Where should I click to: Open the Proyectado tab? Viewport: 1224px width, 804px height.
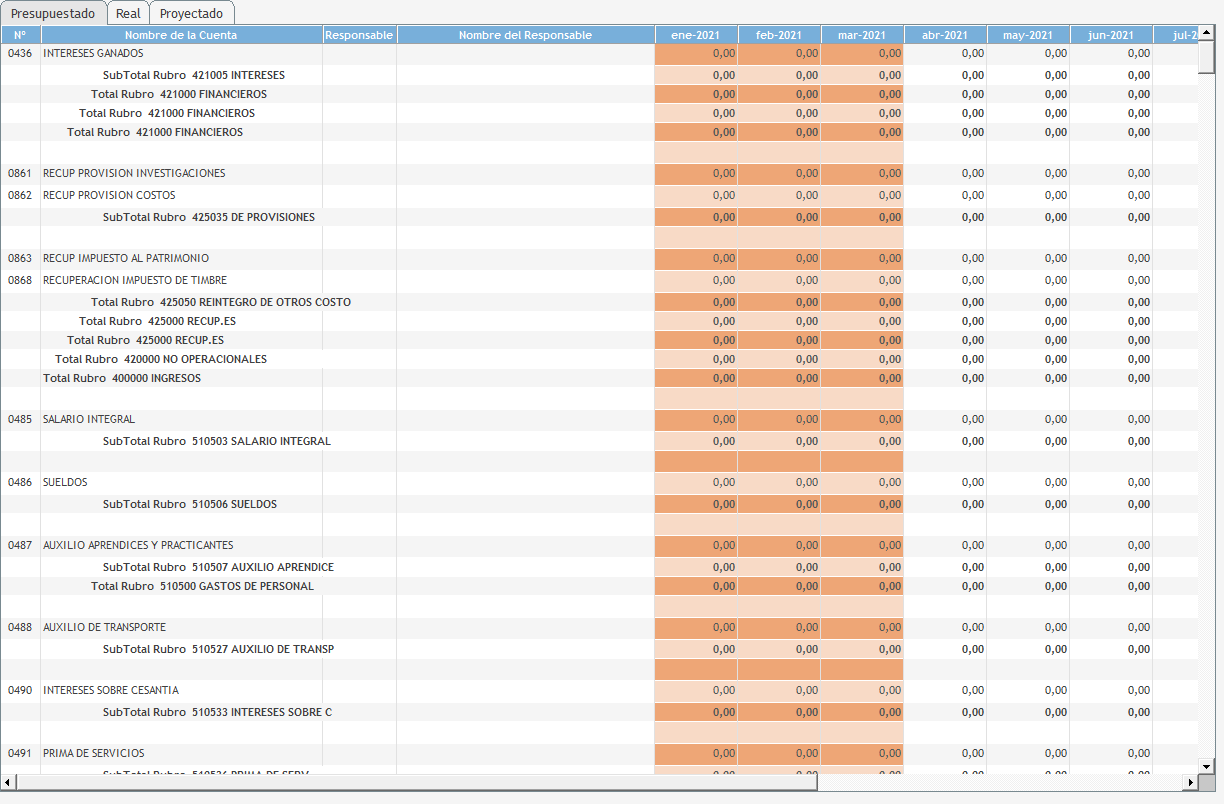click(191, 13)
